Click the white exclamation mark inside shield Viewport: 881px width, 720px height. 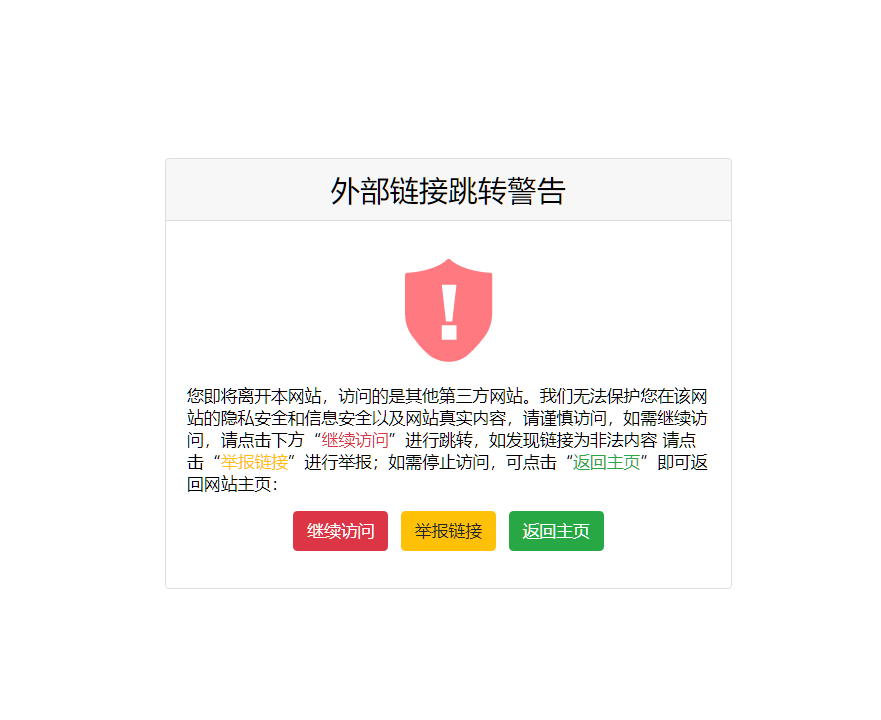[449, 313]
